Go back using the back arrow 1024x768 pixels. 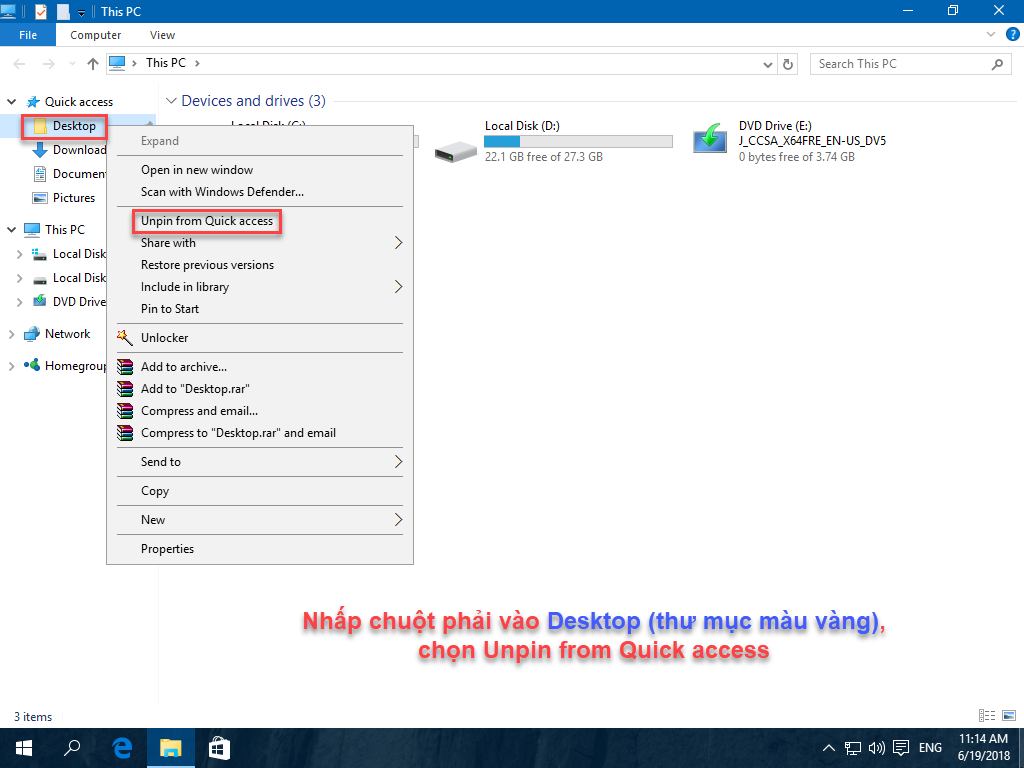pos(18,63)
